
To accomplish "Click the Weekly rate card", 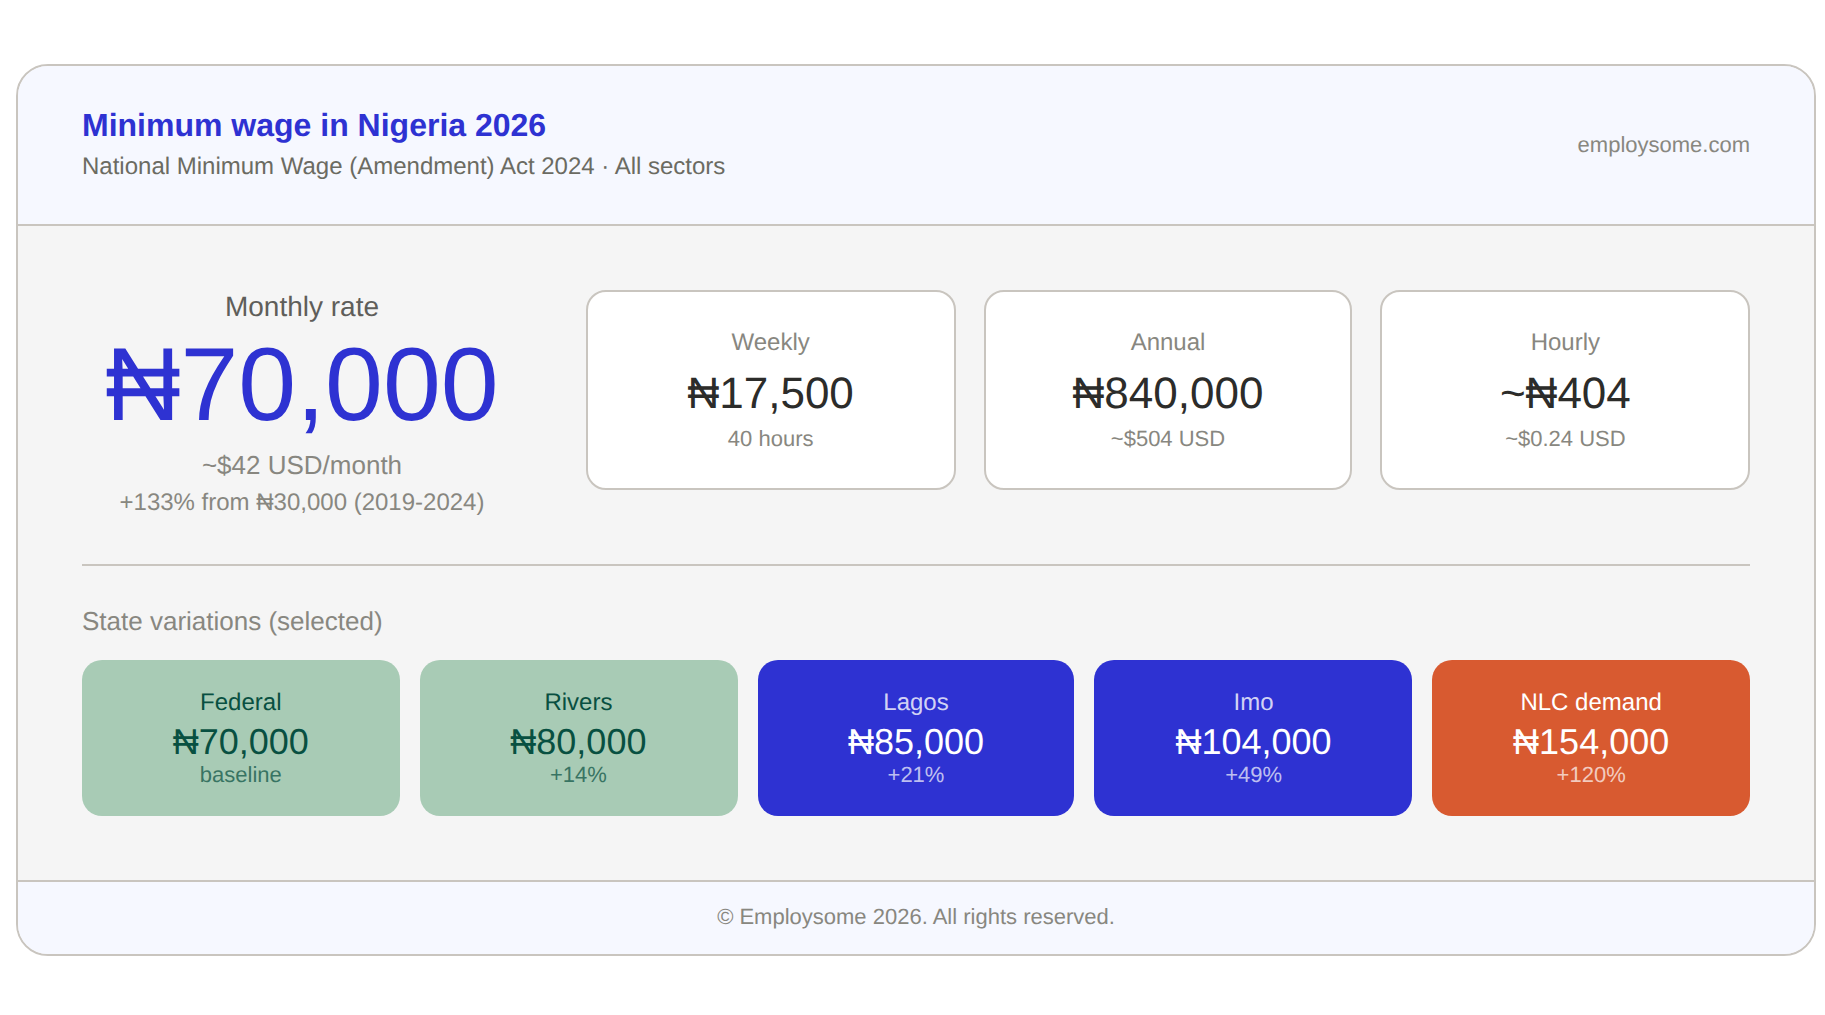I will click(770, 389).
